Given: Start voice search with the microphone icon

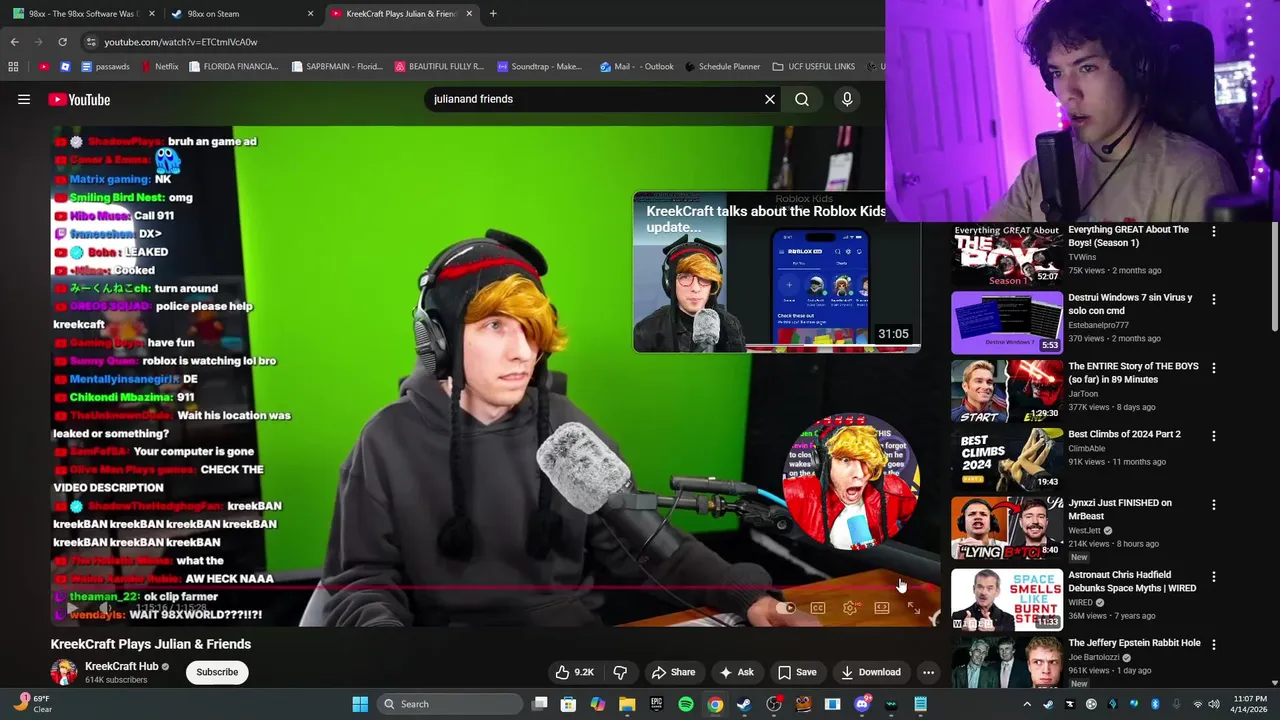Looking at the screenshot, I should point(847,99).
